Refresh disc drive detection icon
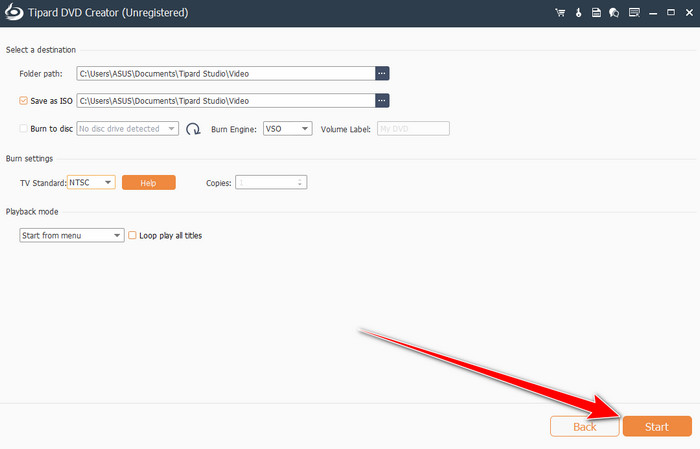This screenshot has width=700, height=449. tap(193, 129)
